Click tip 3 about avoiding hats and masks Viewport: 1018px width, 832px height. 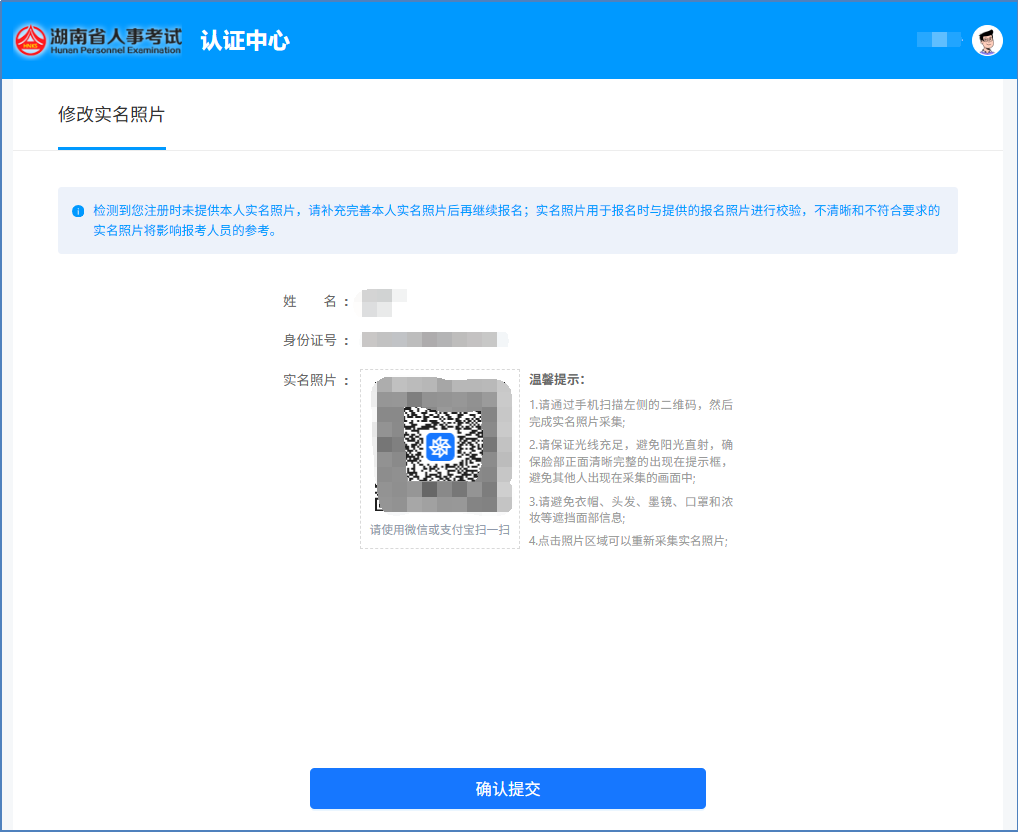pyautogui.click(x=630, y=509)
